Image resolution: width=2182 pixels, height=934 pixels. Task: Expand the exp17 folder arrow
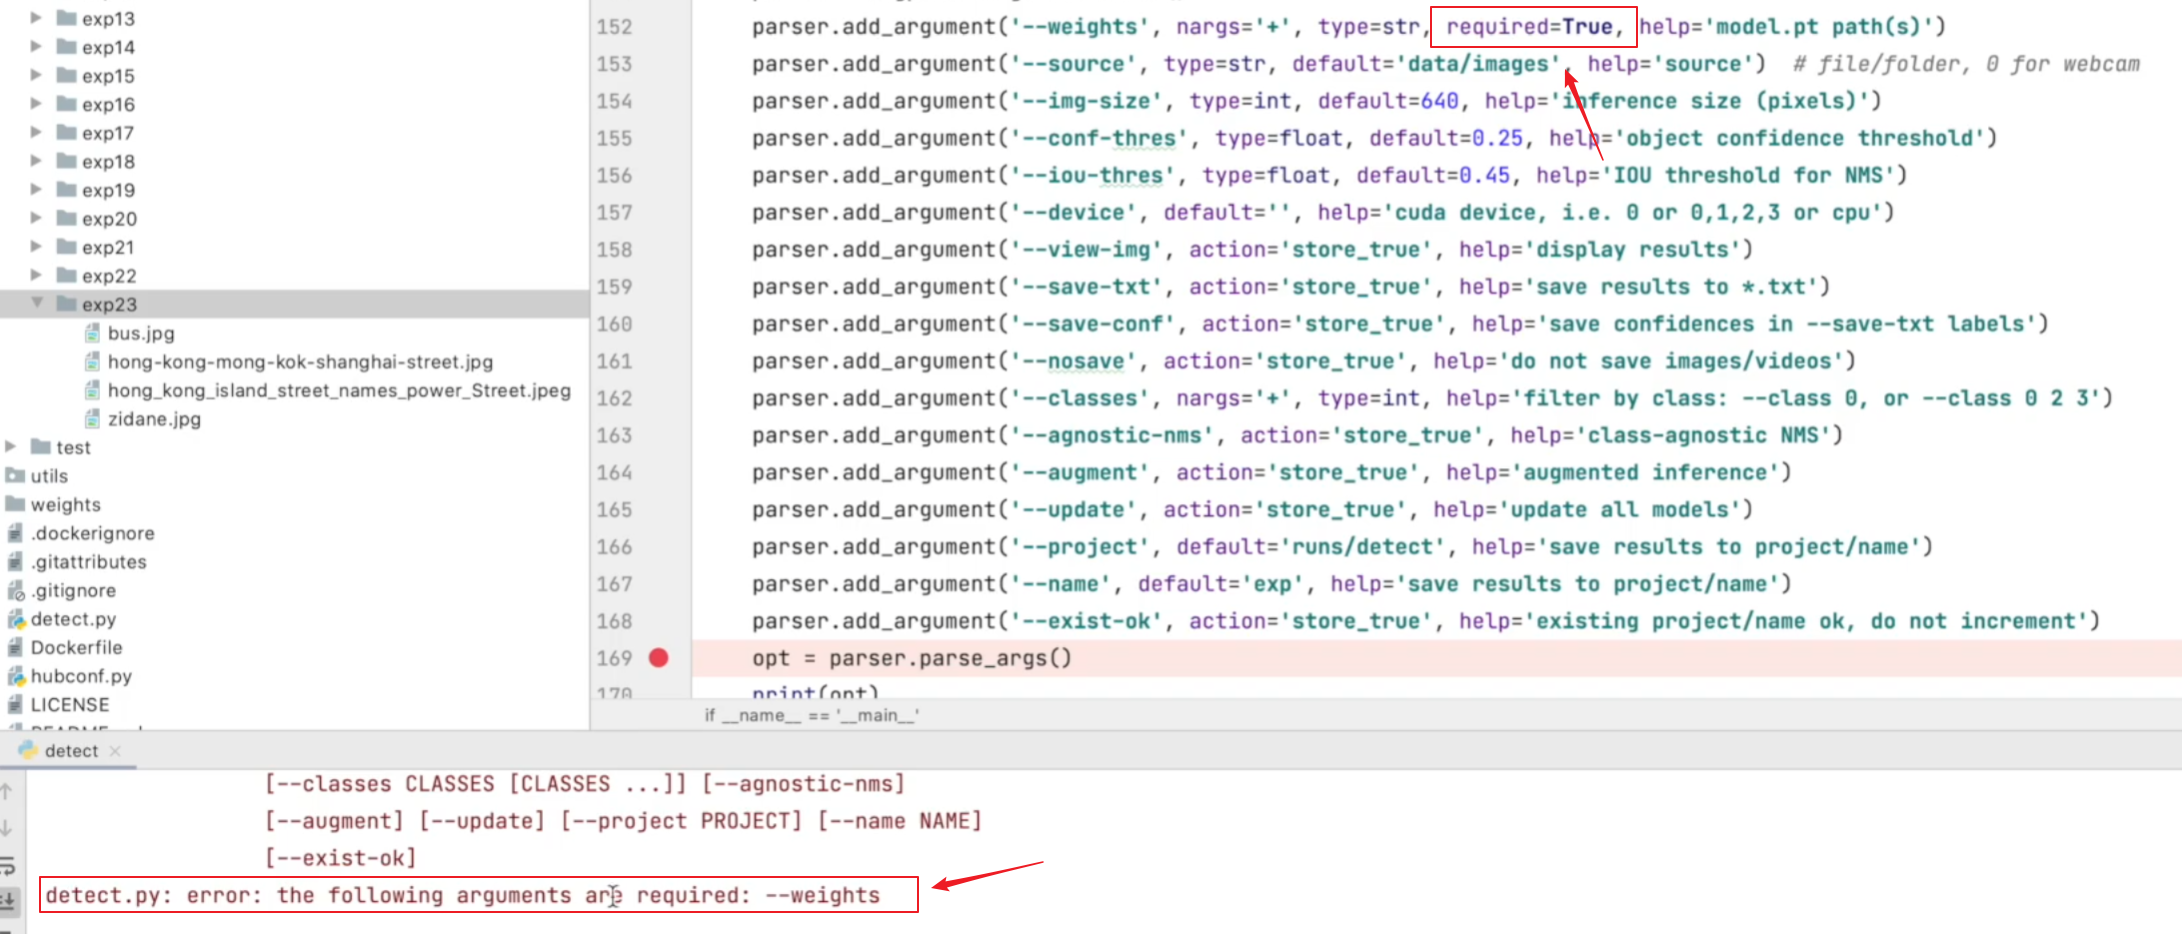click(x=36, y=132)
